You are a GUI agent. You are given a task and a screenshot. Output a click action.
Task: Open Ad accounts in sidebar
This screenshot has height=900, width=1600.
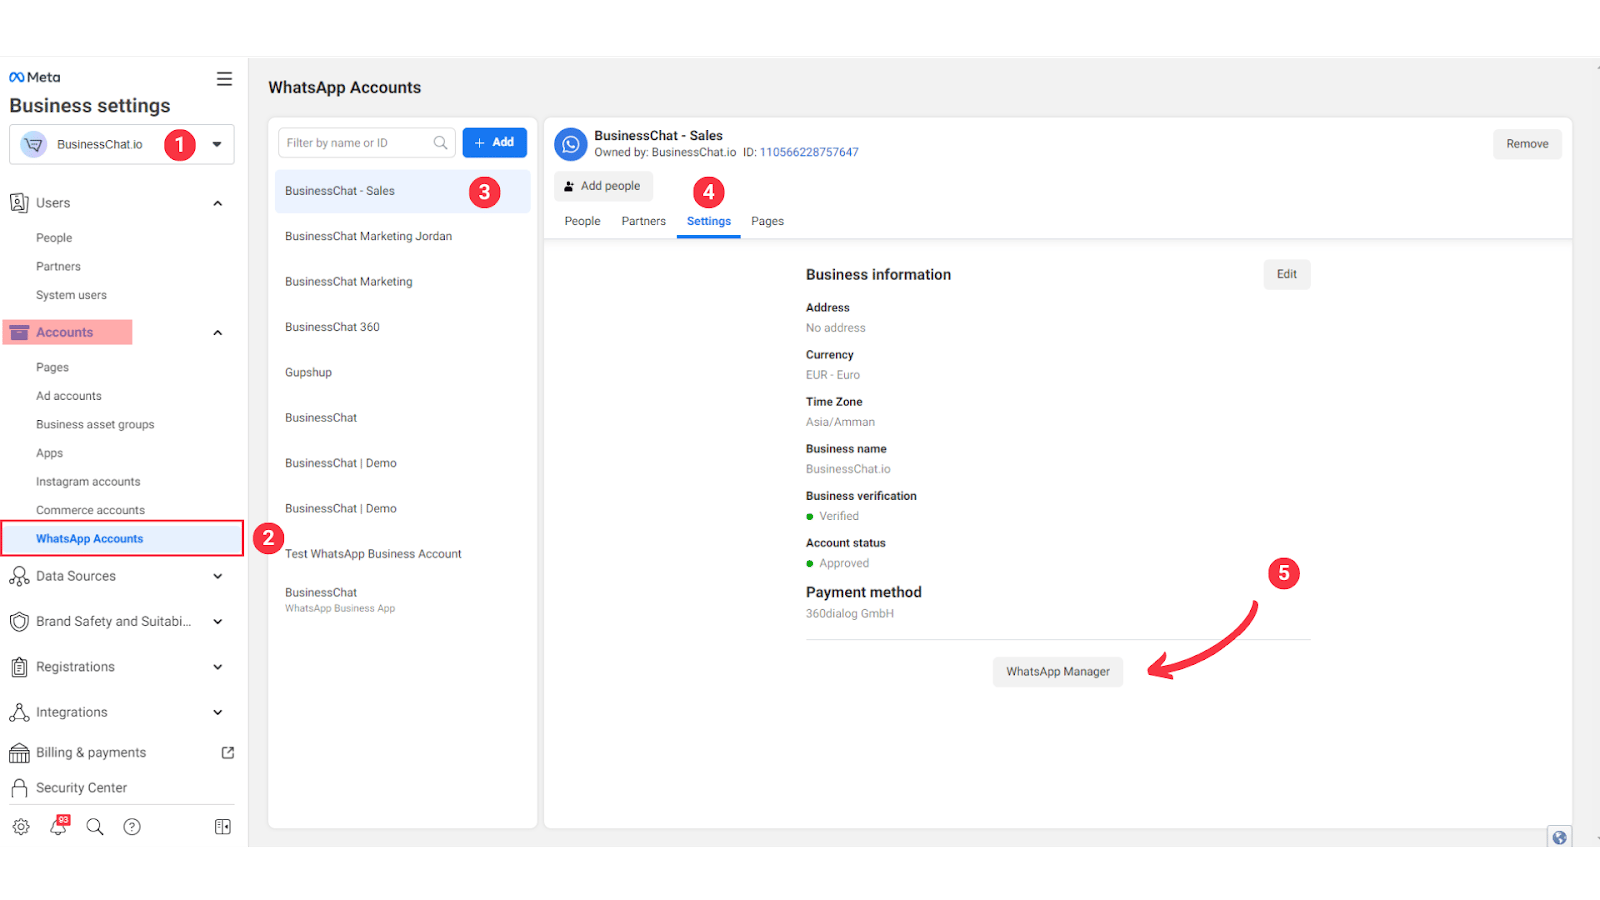[x=69, y=396]
